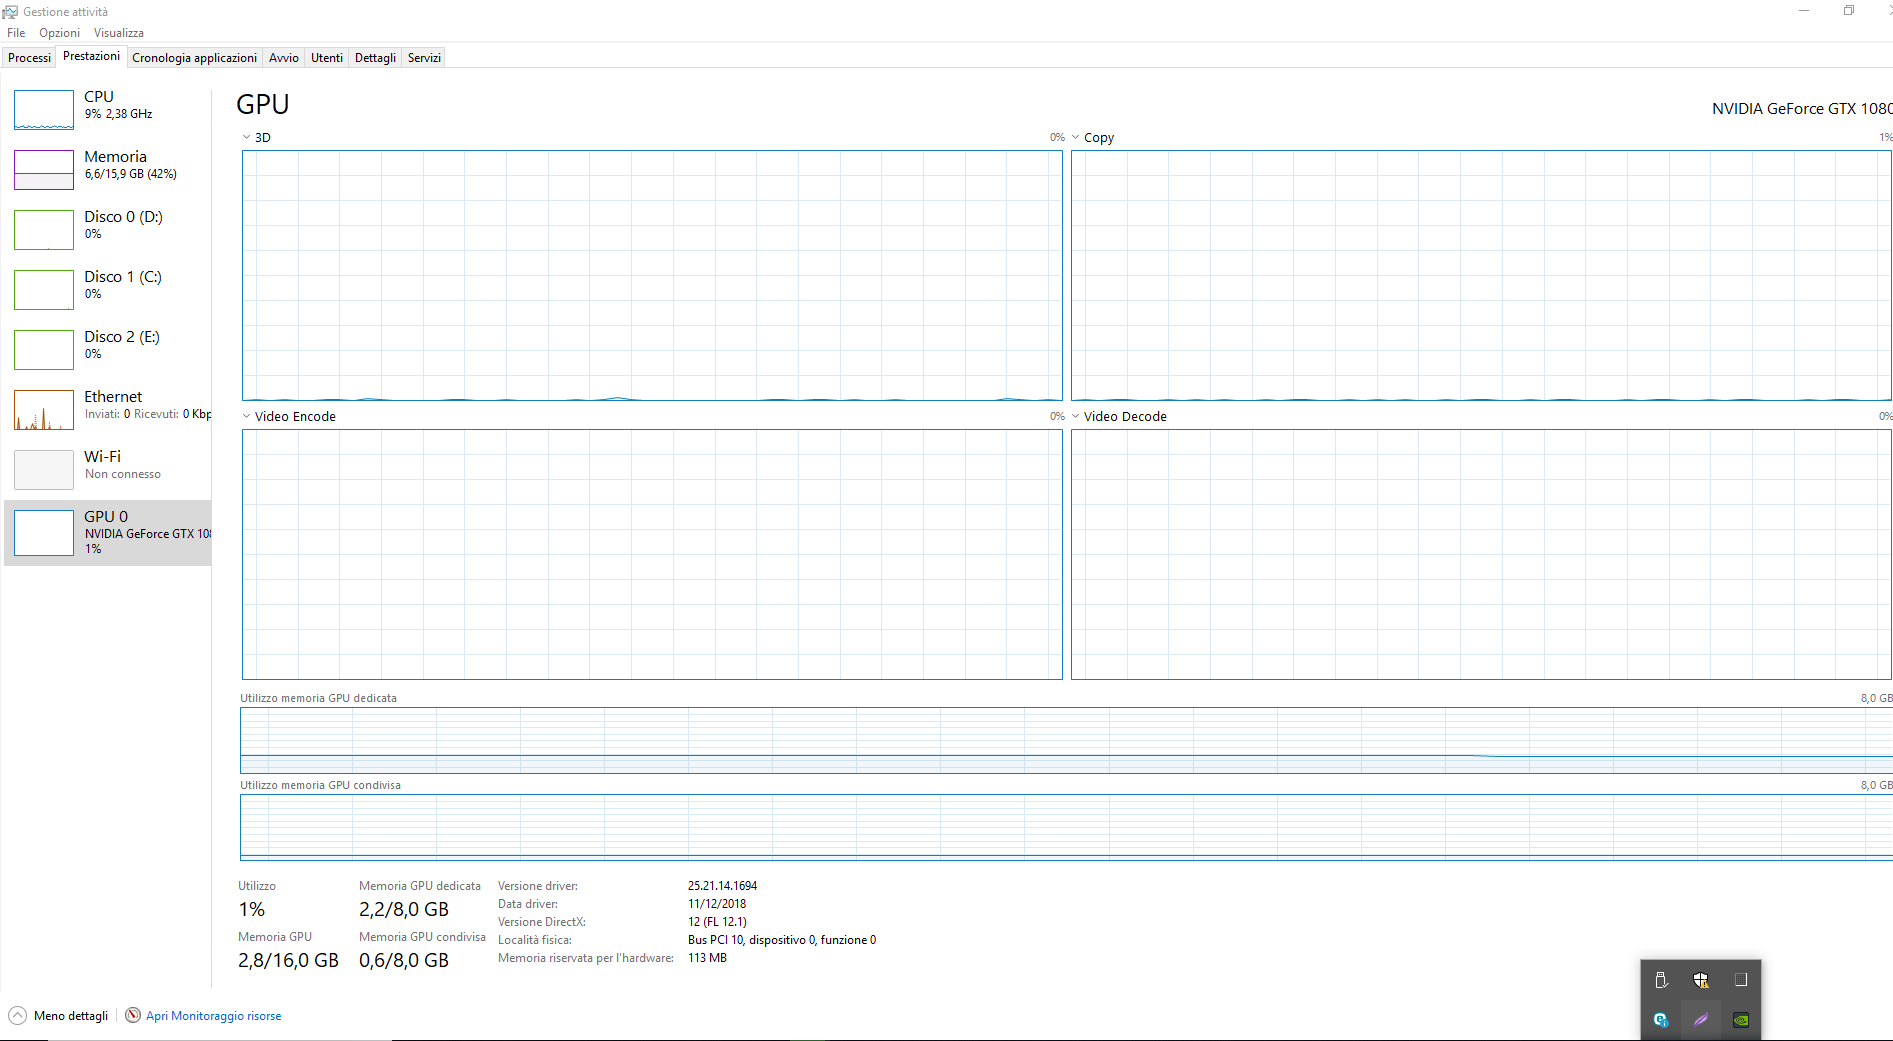The width and height of the screenshot is (1893, 1041).
Task: Collapse the 3D graph section chevron
Action: [x=245, y=136]
